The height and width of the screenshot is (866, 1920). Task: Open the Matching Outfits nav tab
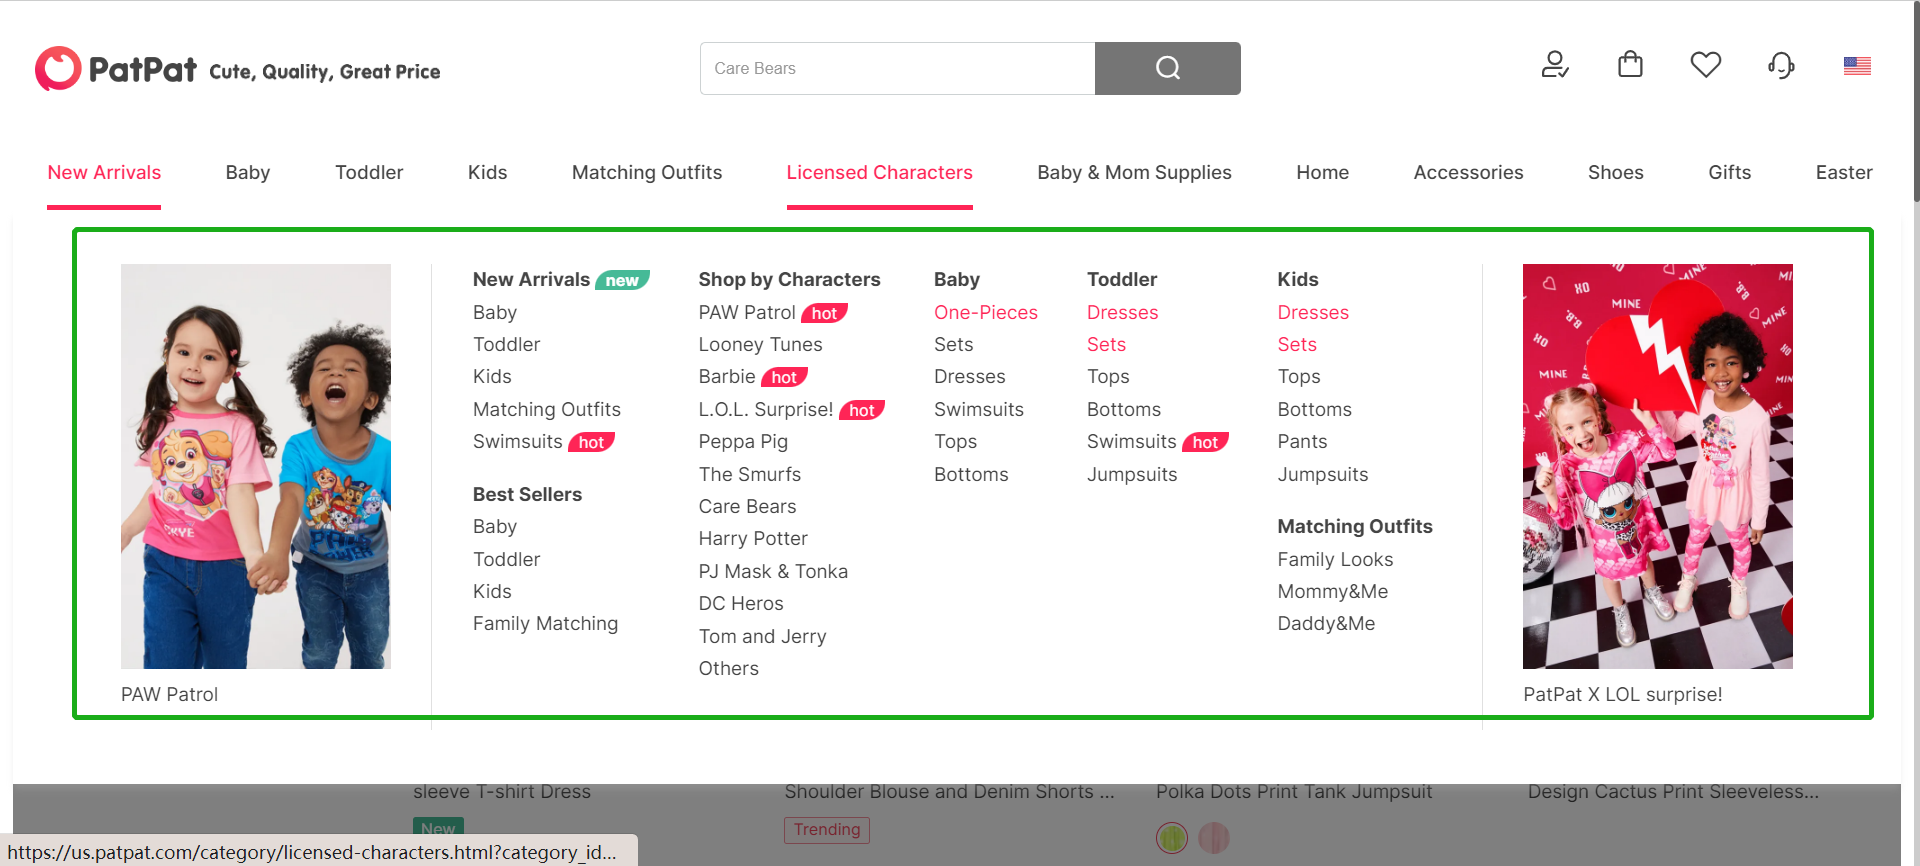(x=647, y=172)
